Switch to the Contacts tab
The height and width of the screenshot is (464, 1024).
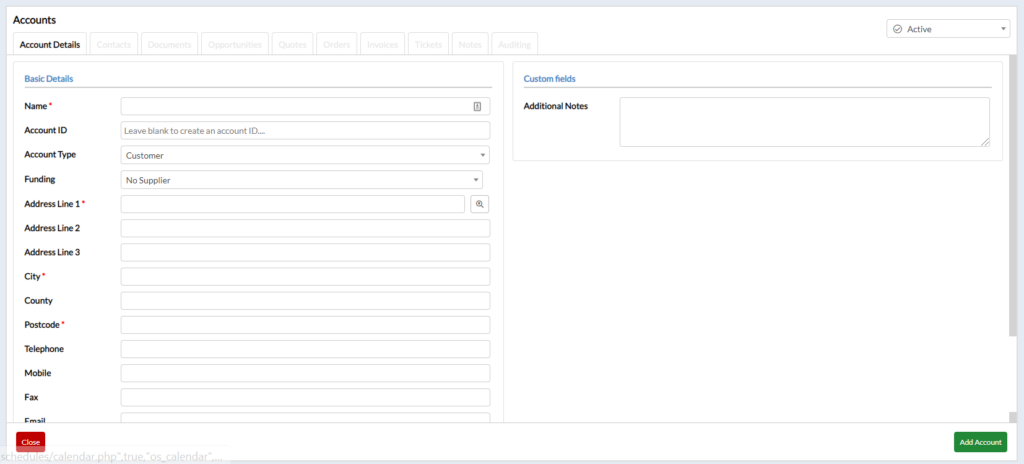[x=114, y=45]
